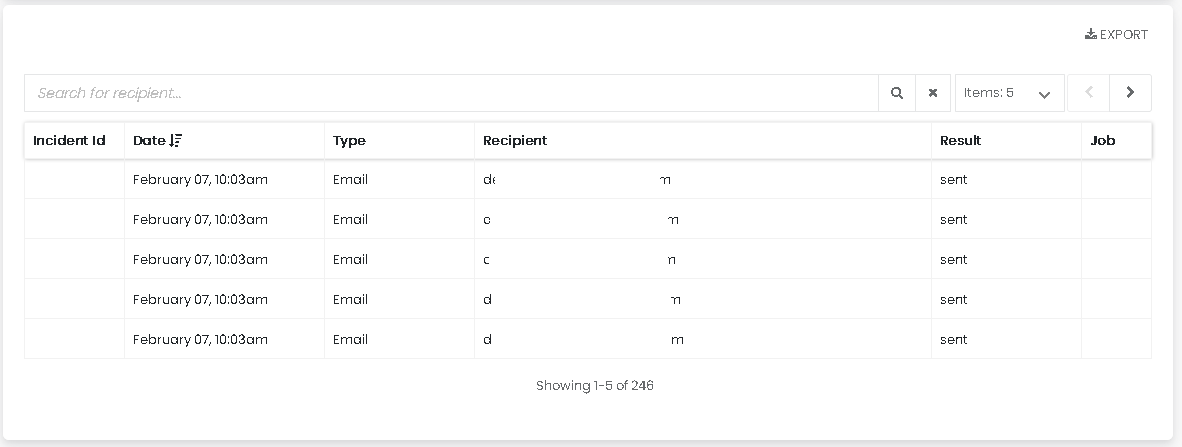Click the sort icon beside Date
Viewport: 1182px width, 447px height.
tap(176, 141)
